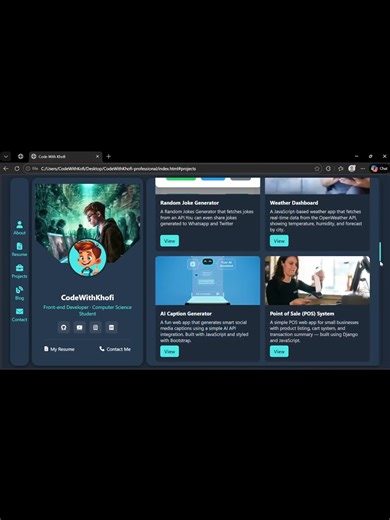Screen dimensions: 390x520
Task: Click the Point of Sale project image
Action: 317,280
